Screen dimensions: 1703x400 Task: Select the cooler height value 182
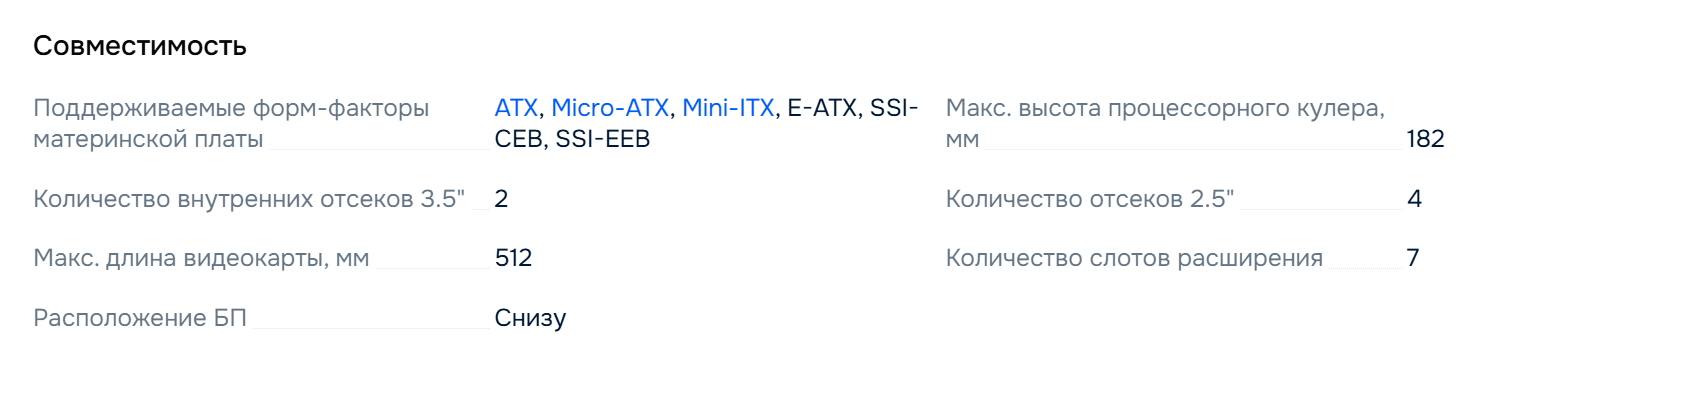pyautogui.click(x=1425, y=139)
